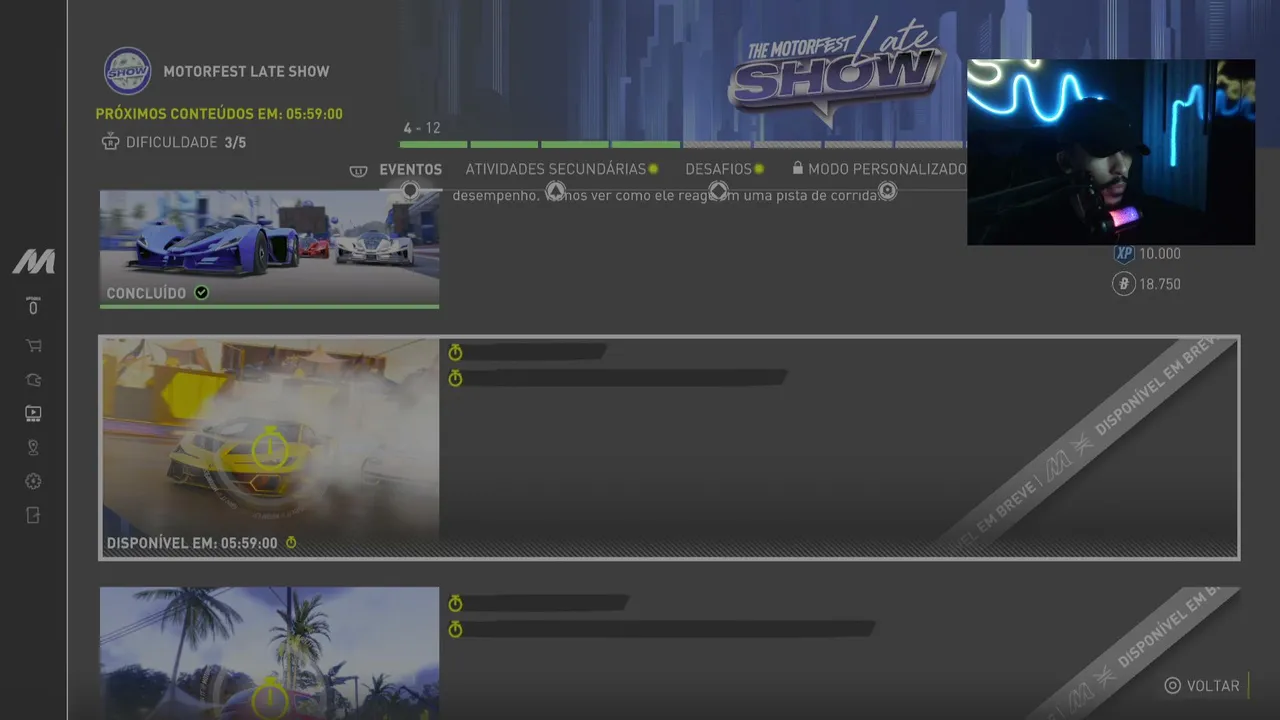Click the DISPONÍVEL EM: 05:59:00 label
This screenshot has height=720, width=1280.
pos(192,543)
